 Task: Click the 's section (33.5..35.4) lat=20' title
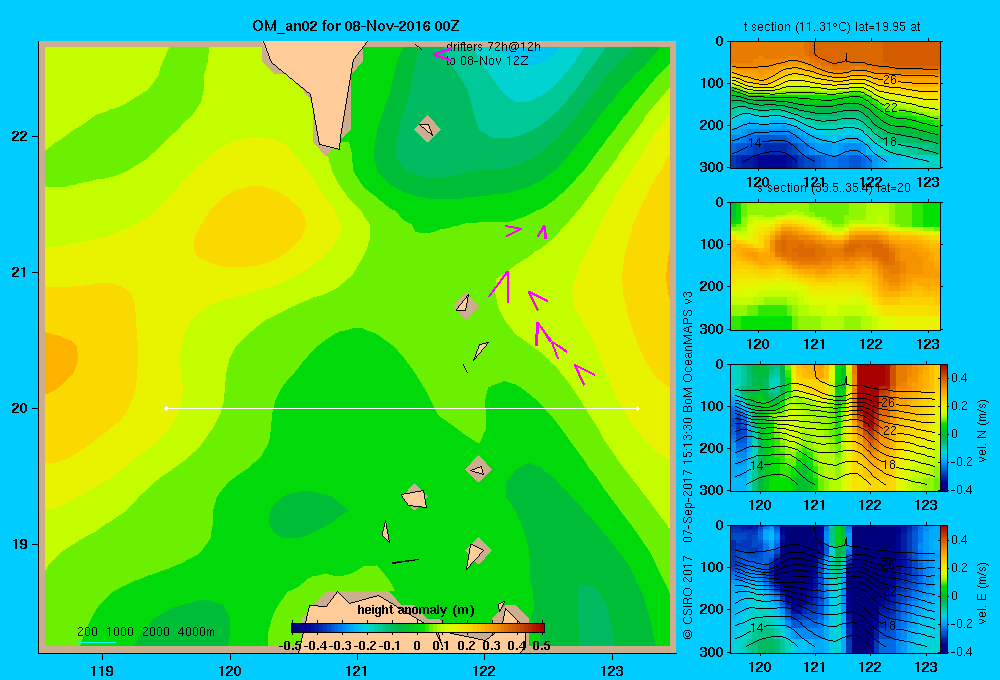[x=834, y=188]
